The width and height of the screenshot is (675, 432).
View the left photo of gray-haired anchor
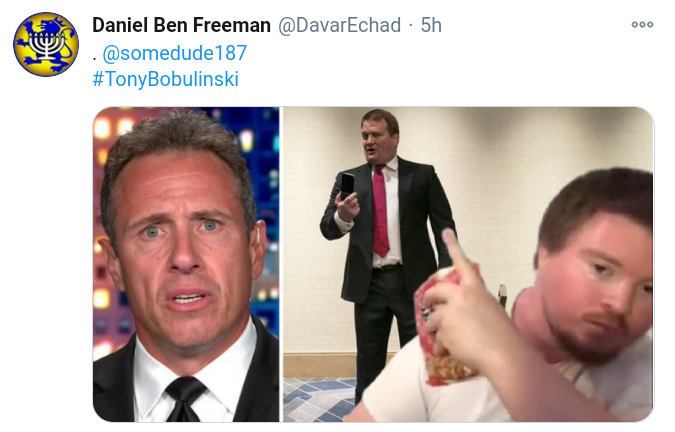pyautogui.click(x=186, y=264)
